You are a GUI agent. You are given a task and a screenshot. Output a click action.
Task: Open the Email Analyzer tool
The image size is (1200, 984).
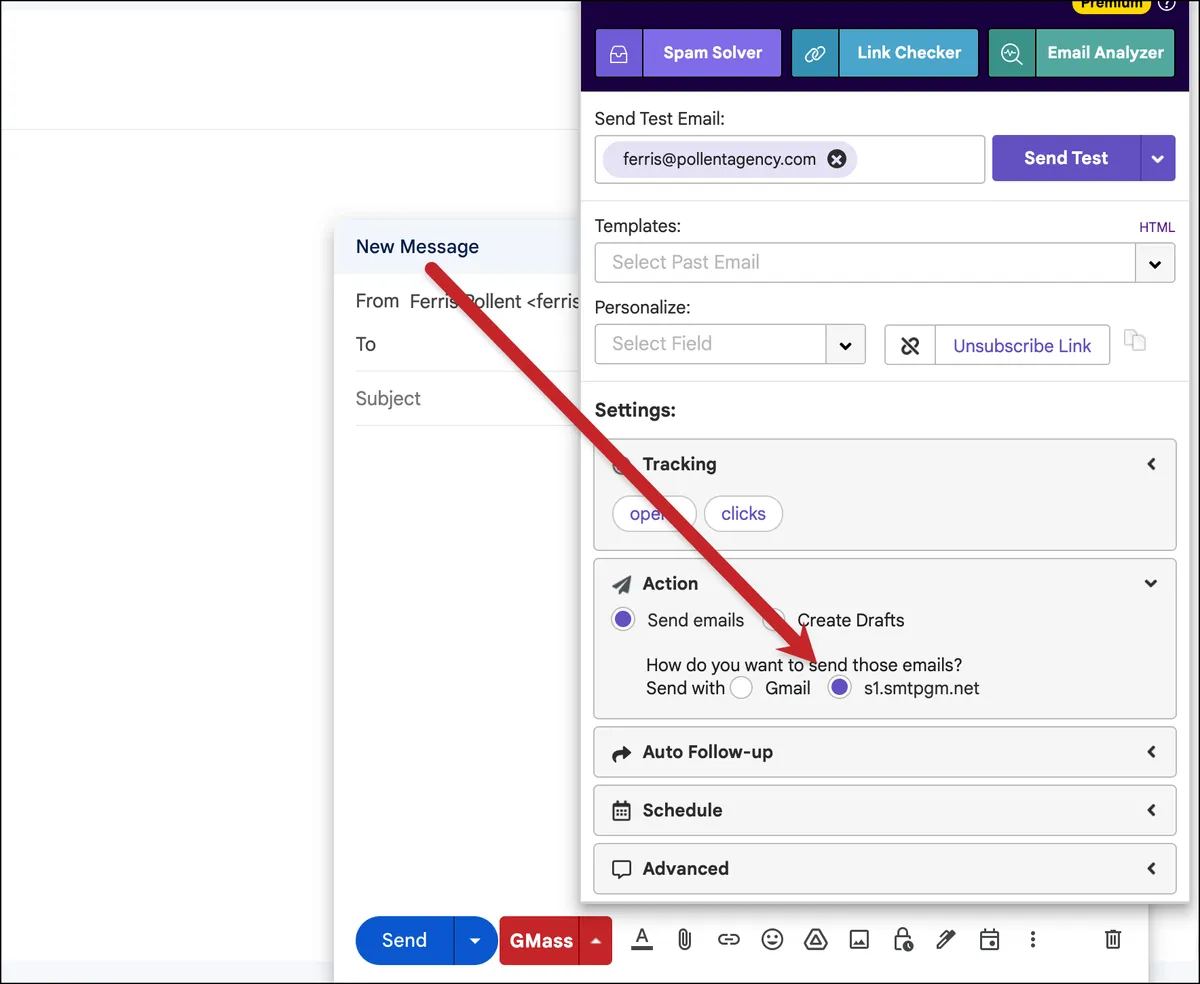pos(1105,53)
